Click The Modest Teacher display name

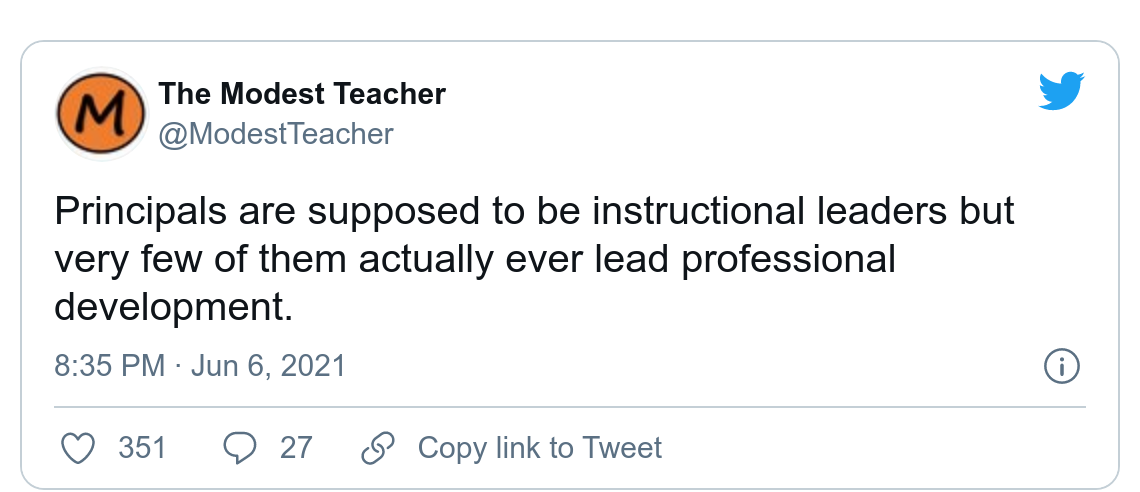pos(302,95)
